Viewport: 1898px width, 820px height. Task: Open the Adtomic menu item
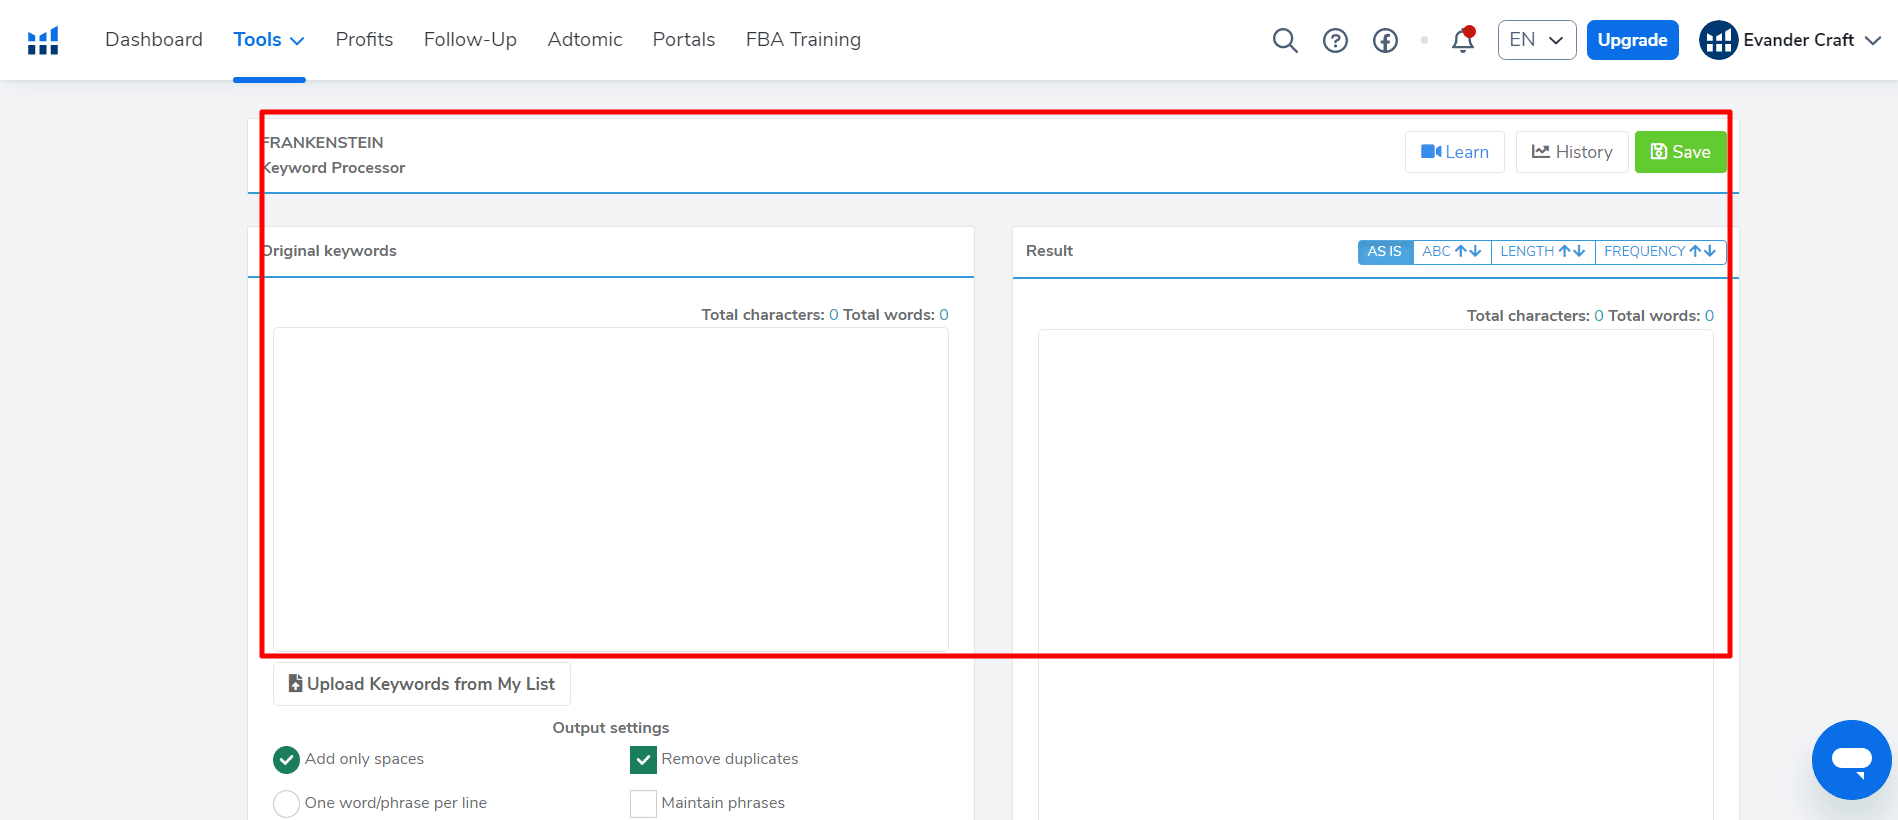click(x=585, y=40)
